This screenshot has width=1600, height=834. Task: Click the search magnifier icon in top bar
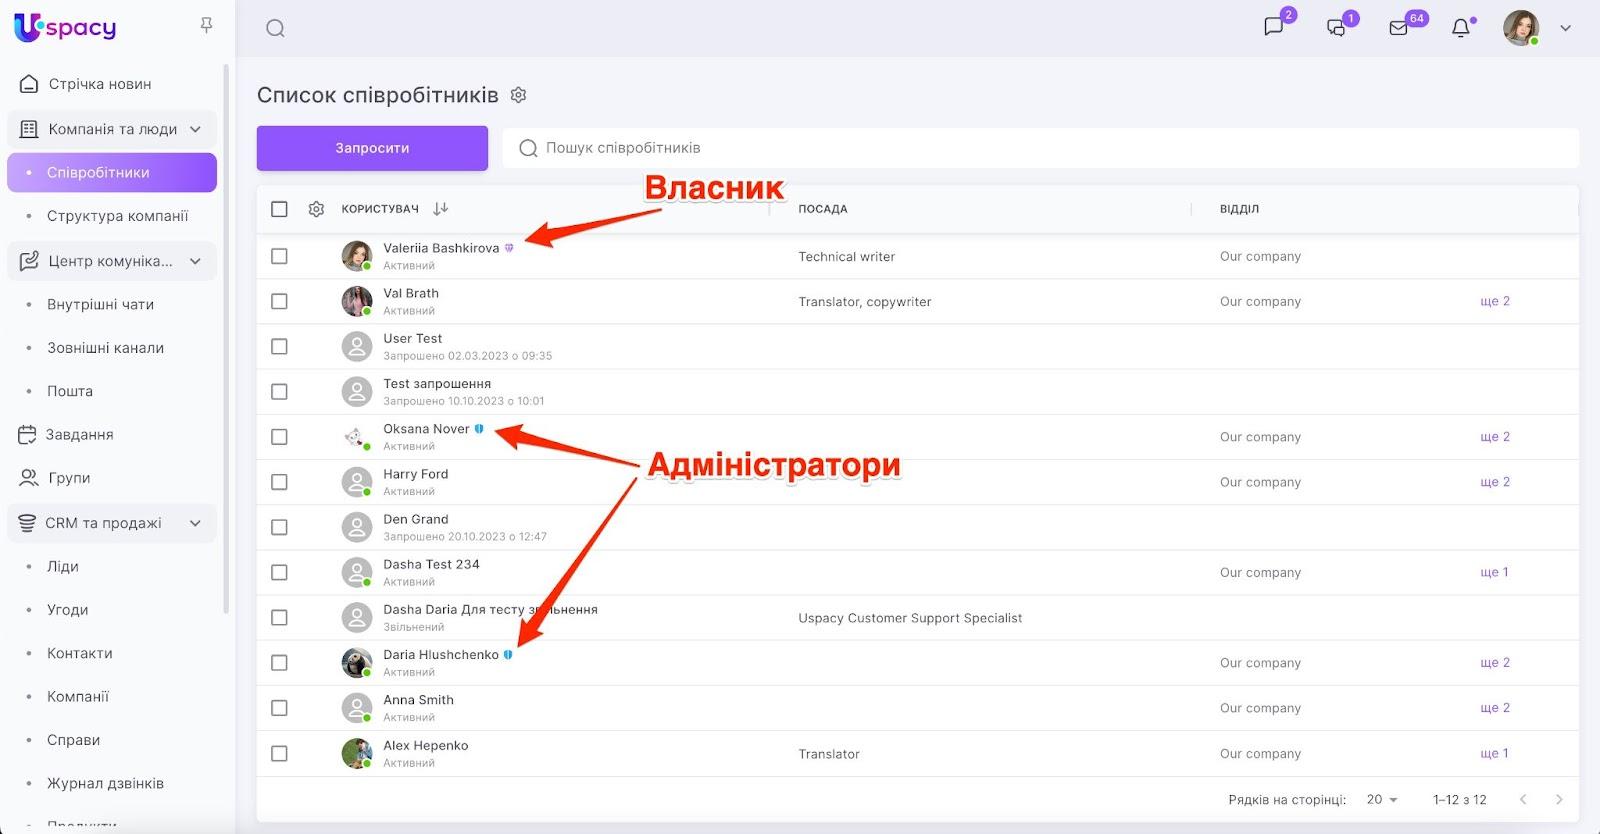click(x=275, y=28)
